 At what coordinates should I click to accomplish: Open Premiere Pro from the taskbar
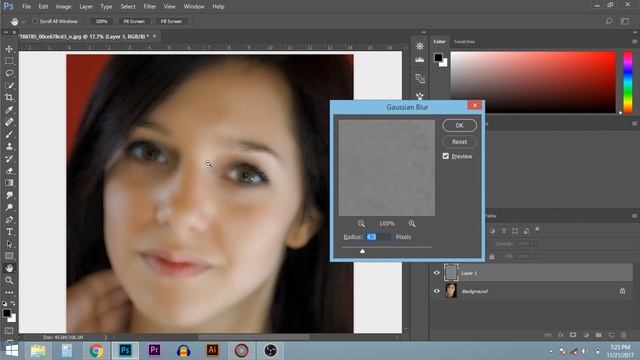coord(154,351)
